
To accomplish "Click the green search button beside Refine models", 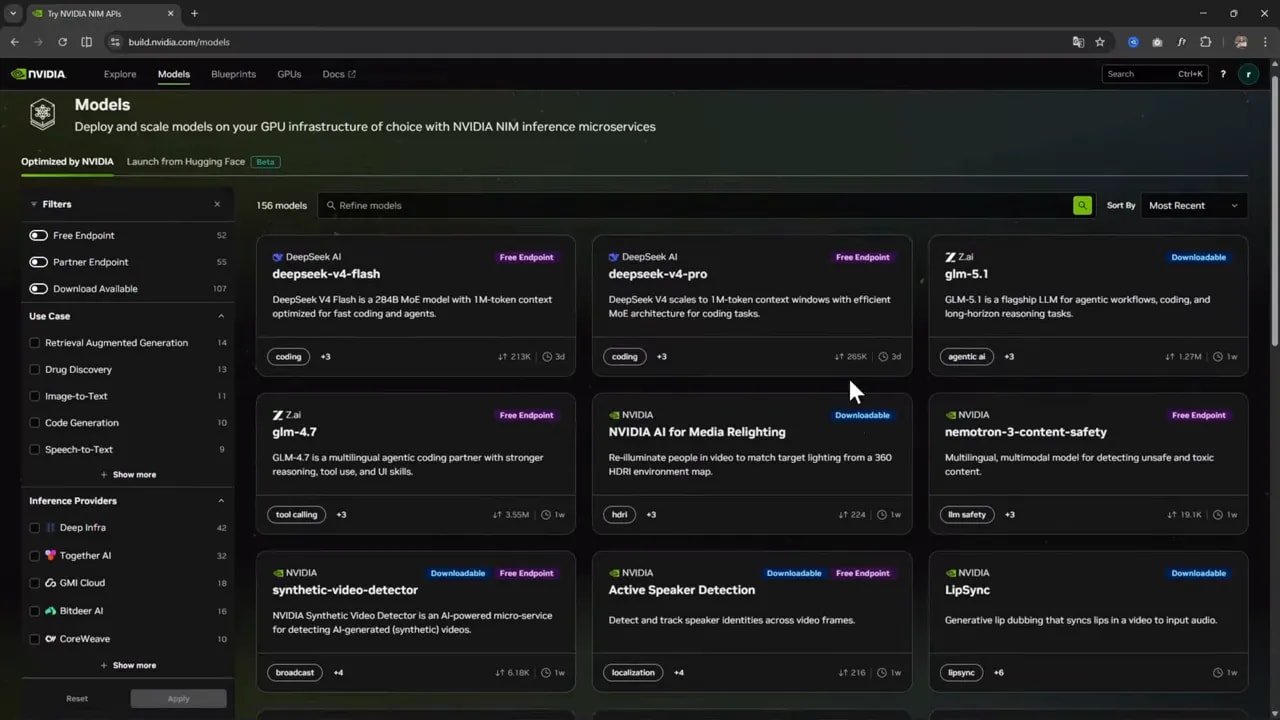I will pos(1082,205).
